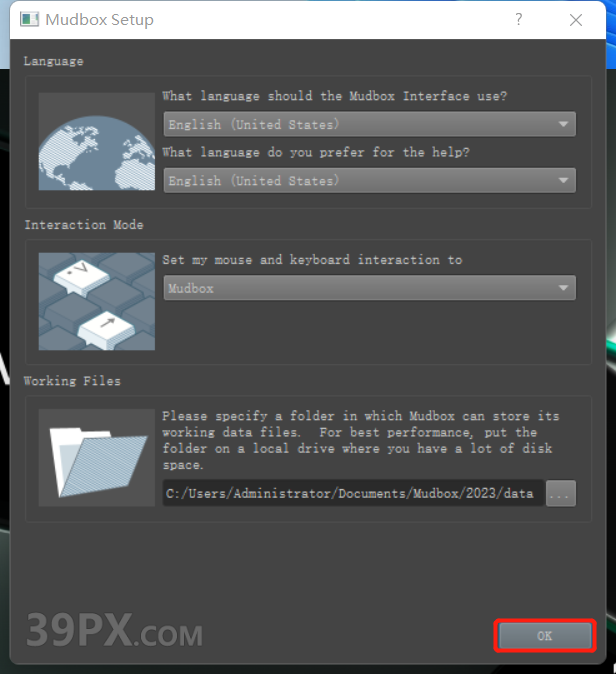
Task: Select the Interaction Mode section heading
Action: [84, 225]
